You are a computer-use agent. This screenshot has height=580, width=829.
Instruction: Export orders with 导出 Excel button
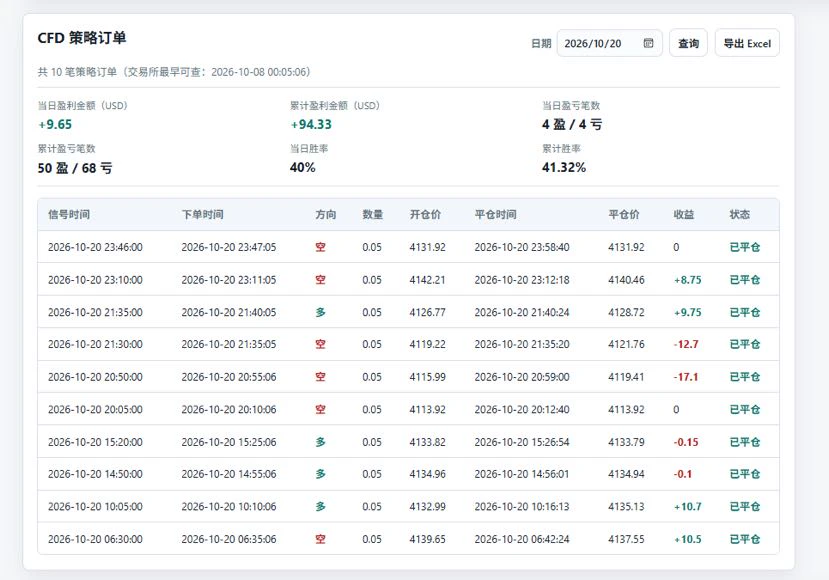tap(747, 43)
